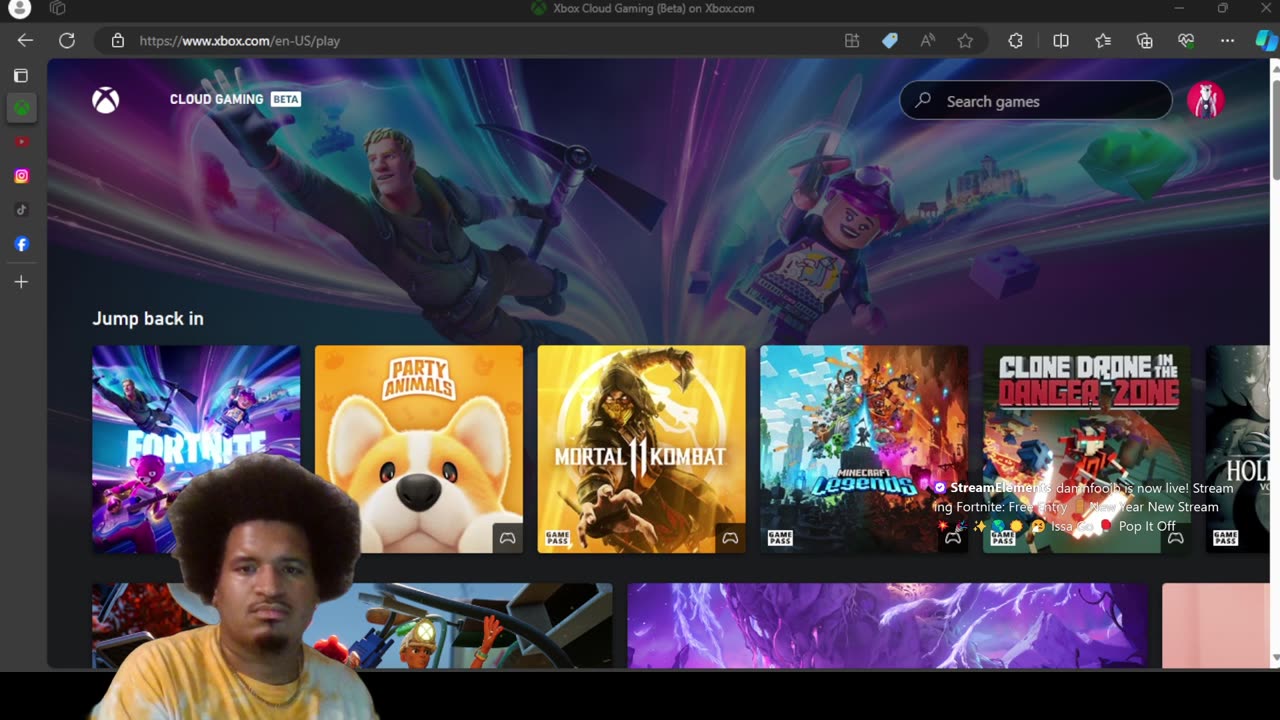Image resolution: width=1280 pixels, height=720 pixels.
Task: Switch to the Xbox vertical tab
Action: tap(21, 108)
